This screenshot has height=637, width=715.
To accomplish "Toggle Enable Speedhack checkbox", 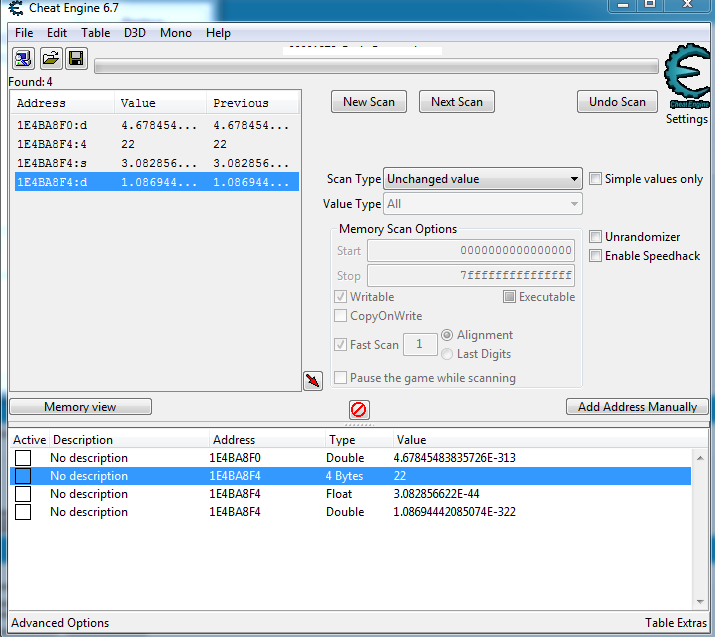I will tap(595, 255).
